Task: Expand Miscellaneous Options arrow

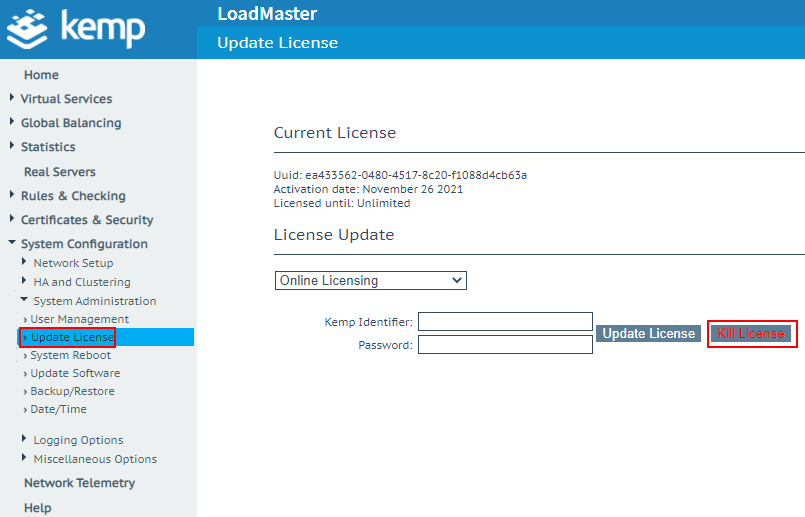Action: pyautogui.click(x=24, y=457)
